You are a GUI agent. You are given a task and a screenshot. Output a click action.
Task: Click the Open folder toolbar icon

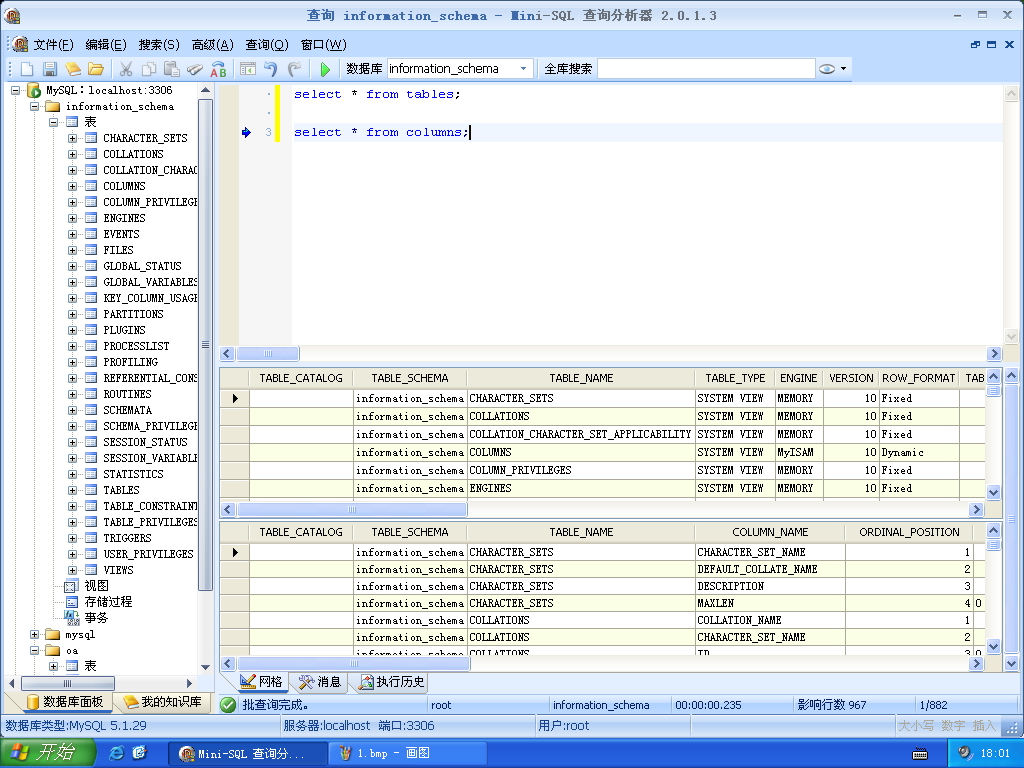96,69
